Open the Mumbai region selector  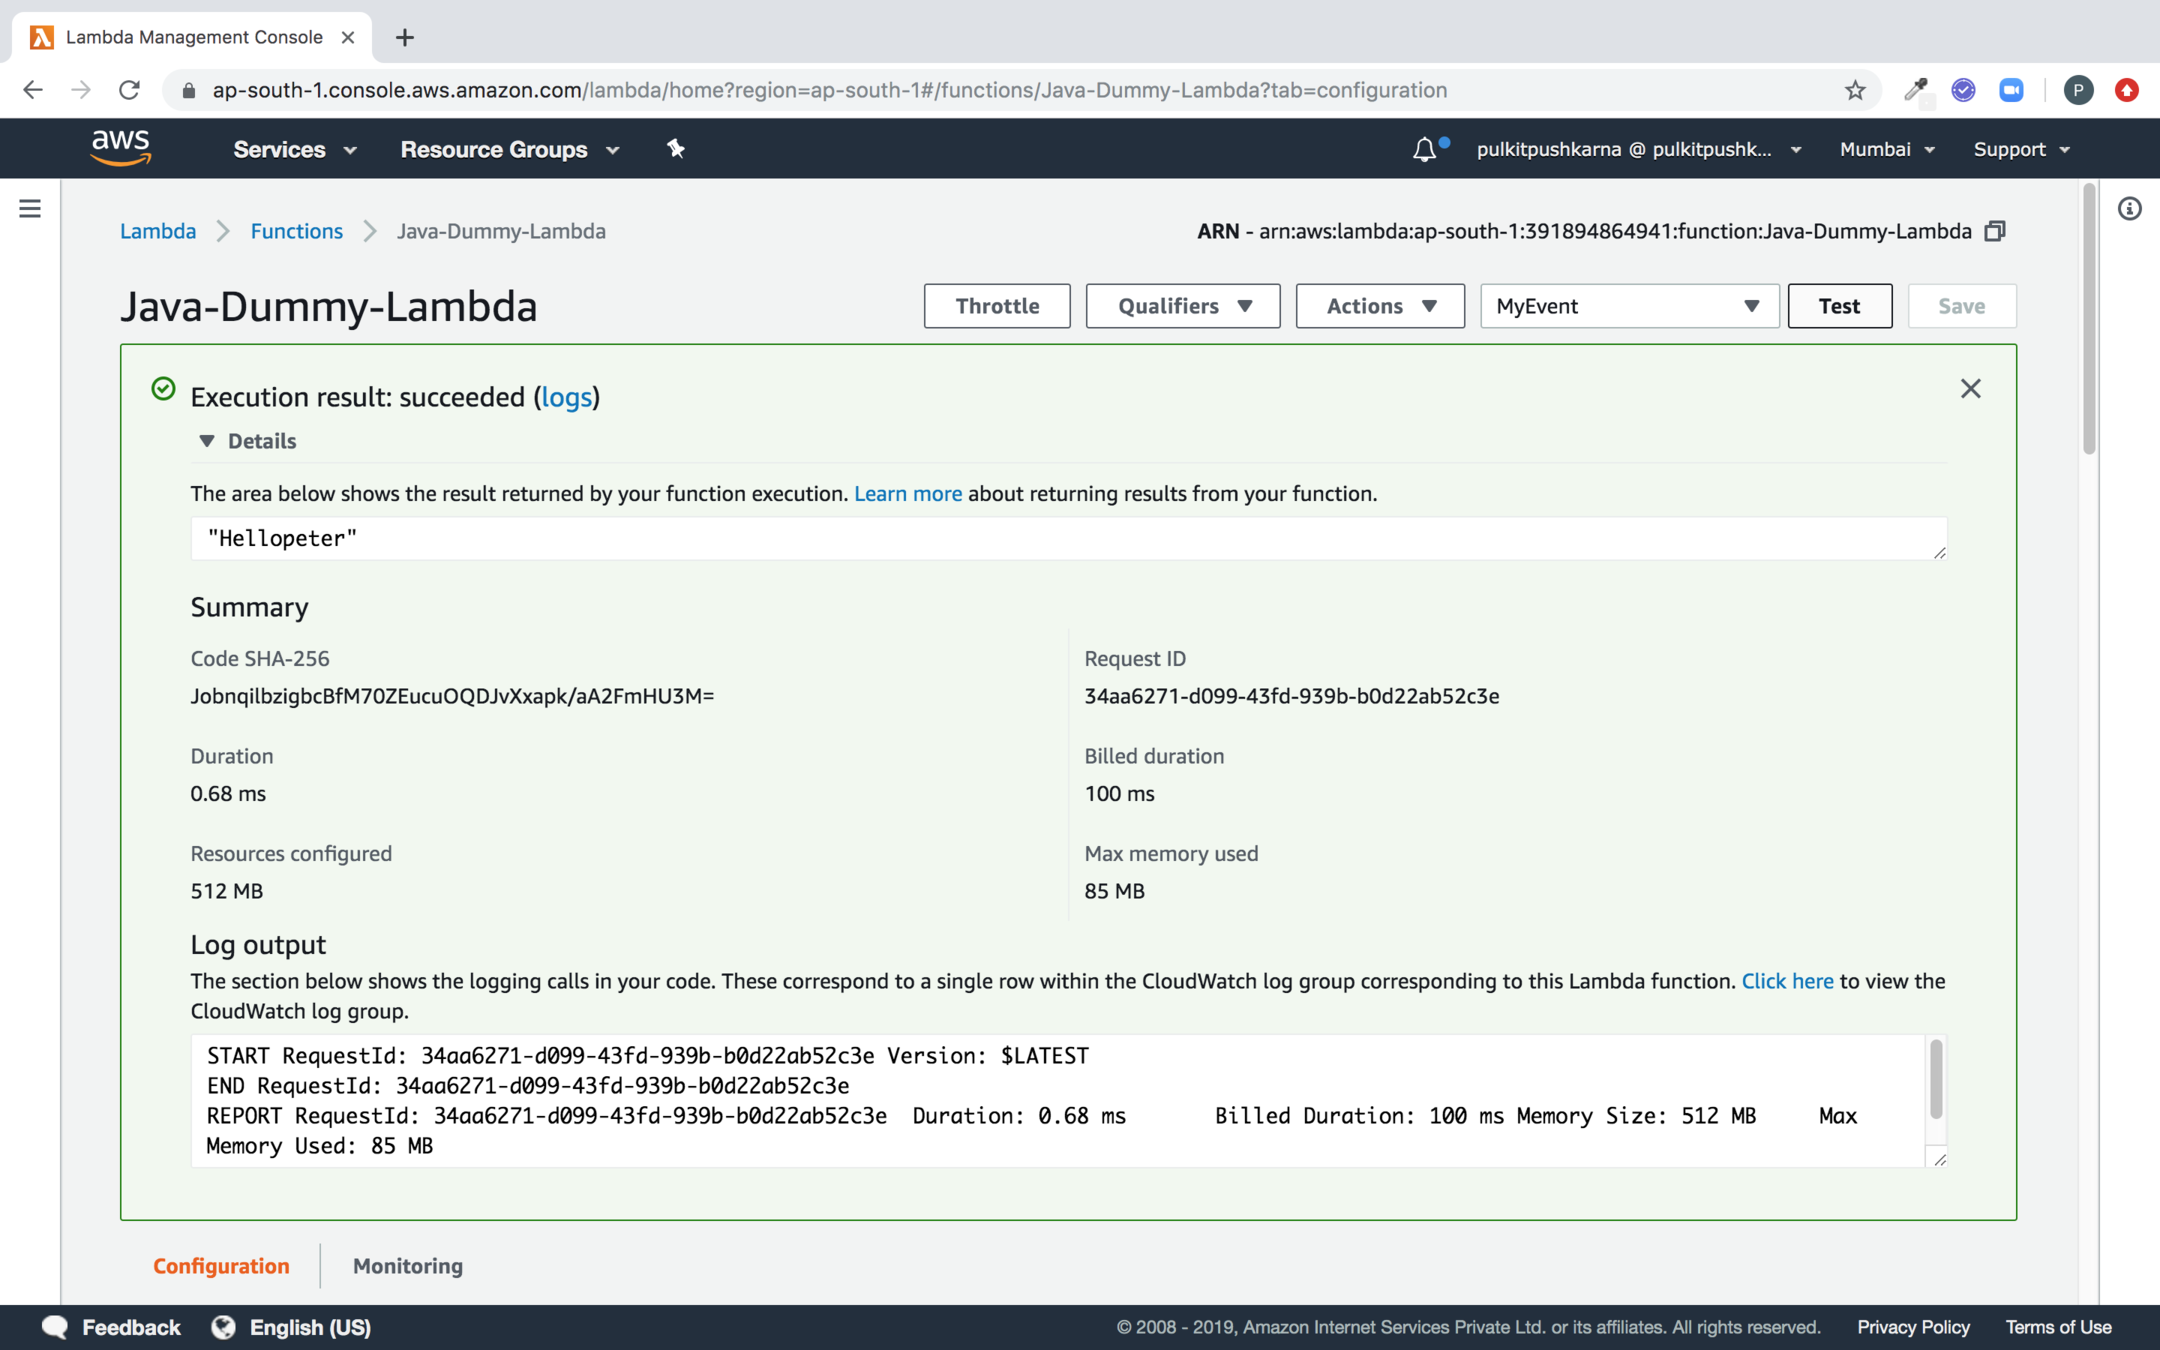(1887, 149)
